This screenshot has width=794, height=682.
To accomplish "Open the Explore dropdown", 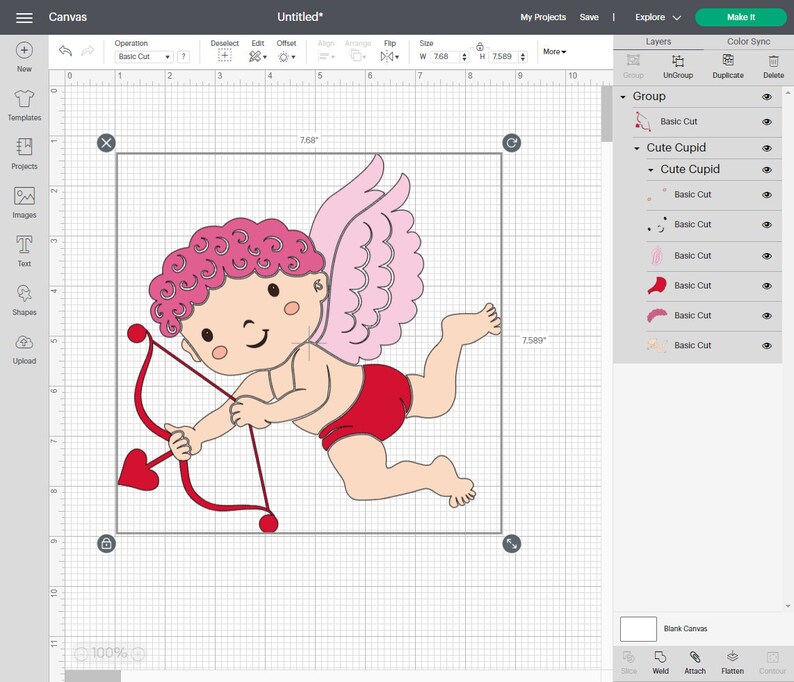I will [x=658, y=17].
